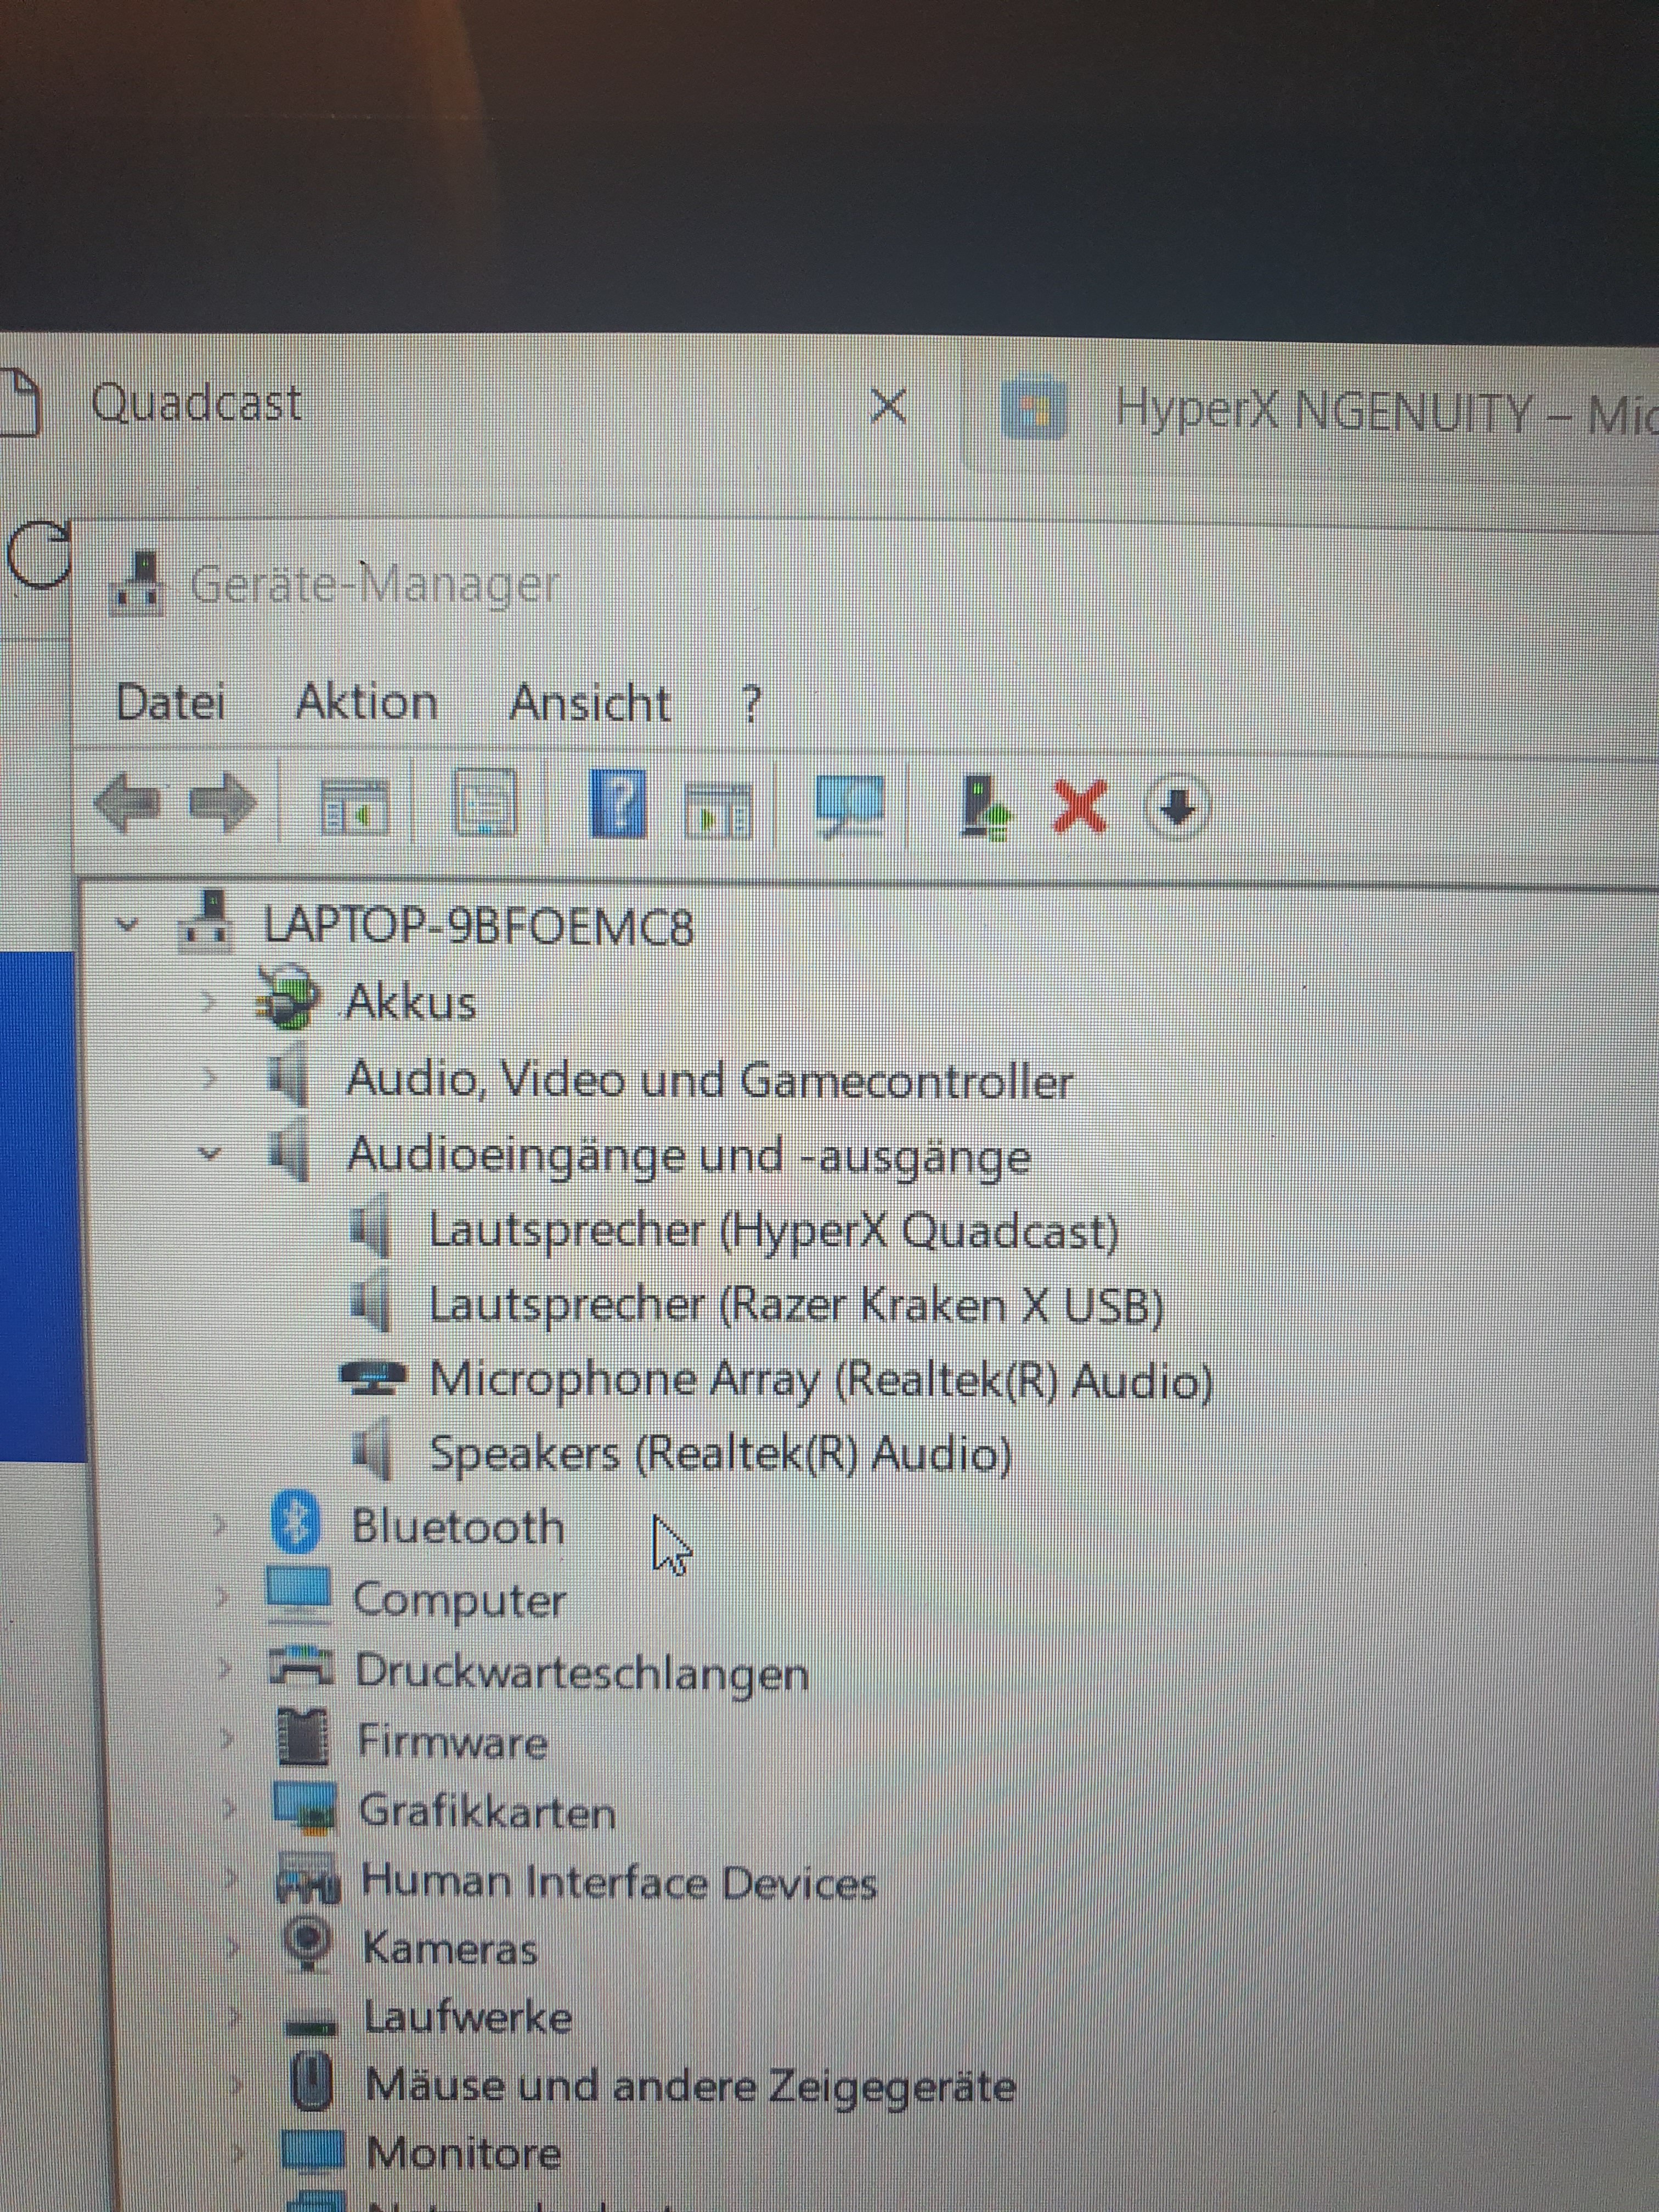1659x2212 pixels.
Task: Open the Datei menu
Action: (170, 702)
